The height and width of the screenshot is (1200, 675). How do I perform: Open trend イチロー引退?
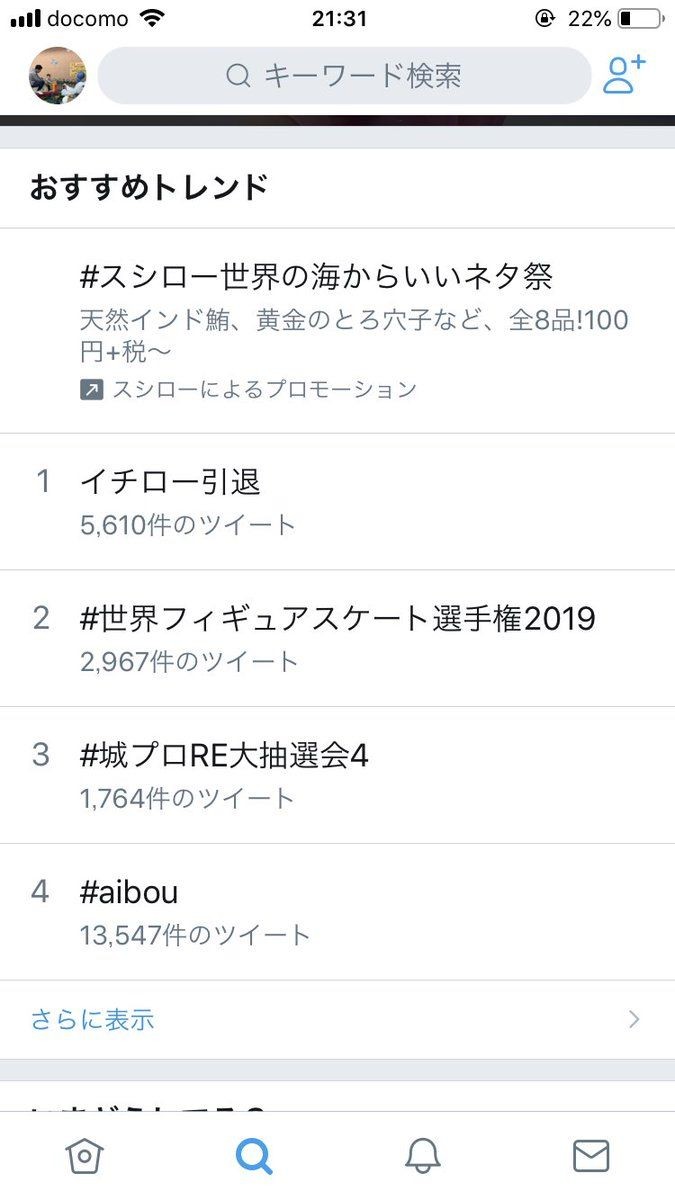[170, 482]
